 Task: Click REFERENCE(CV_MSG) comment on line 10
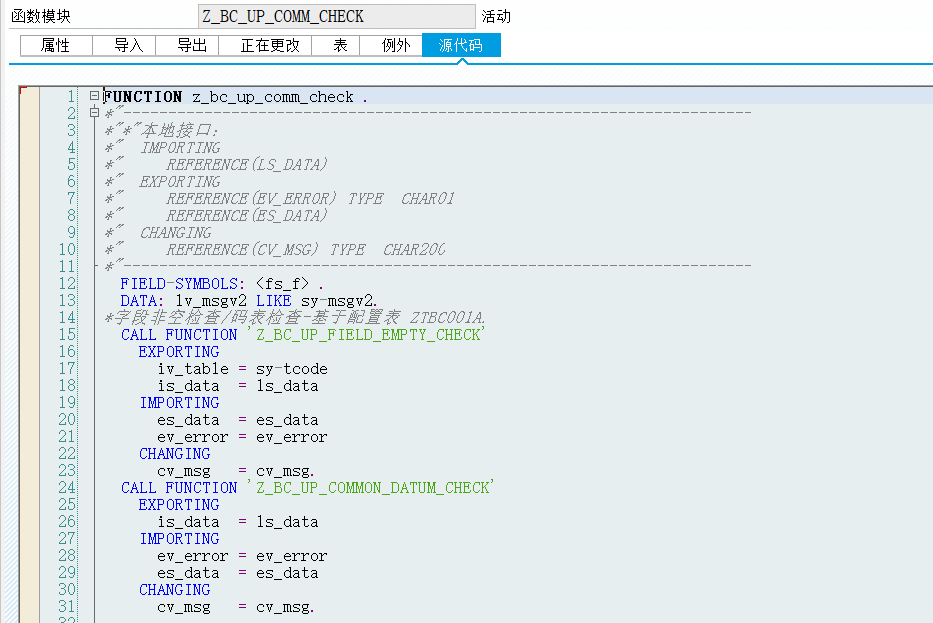(x=242, y=249)
